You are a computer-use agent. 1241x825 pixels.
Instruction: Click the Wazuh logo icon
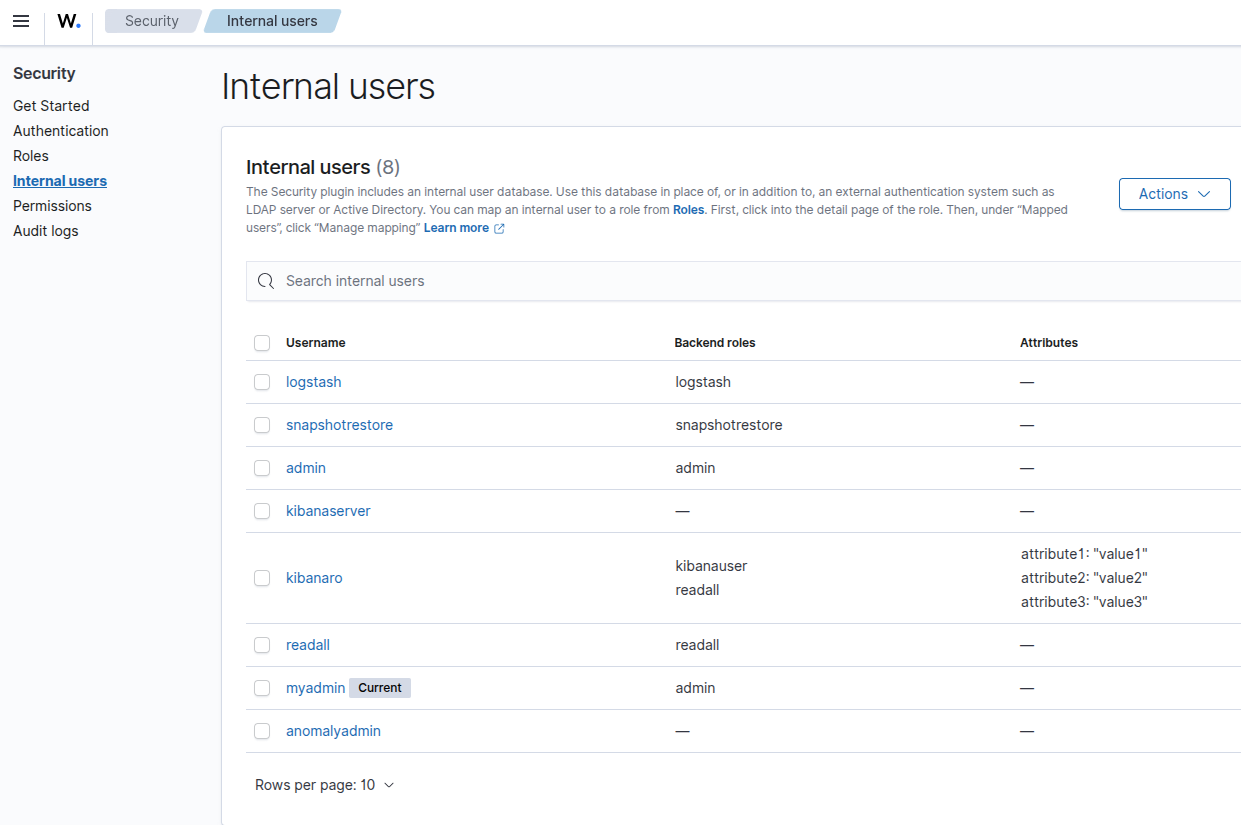(x=68, y=21)
